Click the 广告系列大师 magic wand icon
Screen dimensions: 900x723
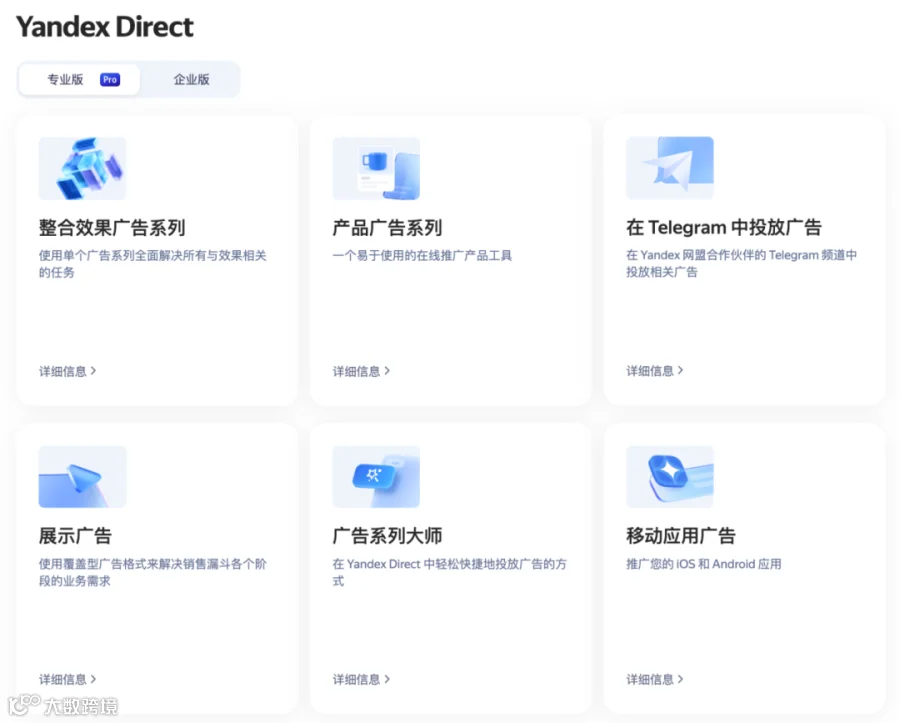click(x=376, y=476)
